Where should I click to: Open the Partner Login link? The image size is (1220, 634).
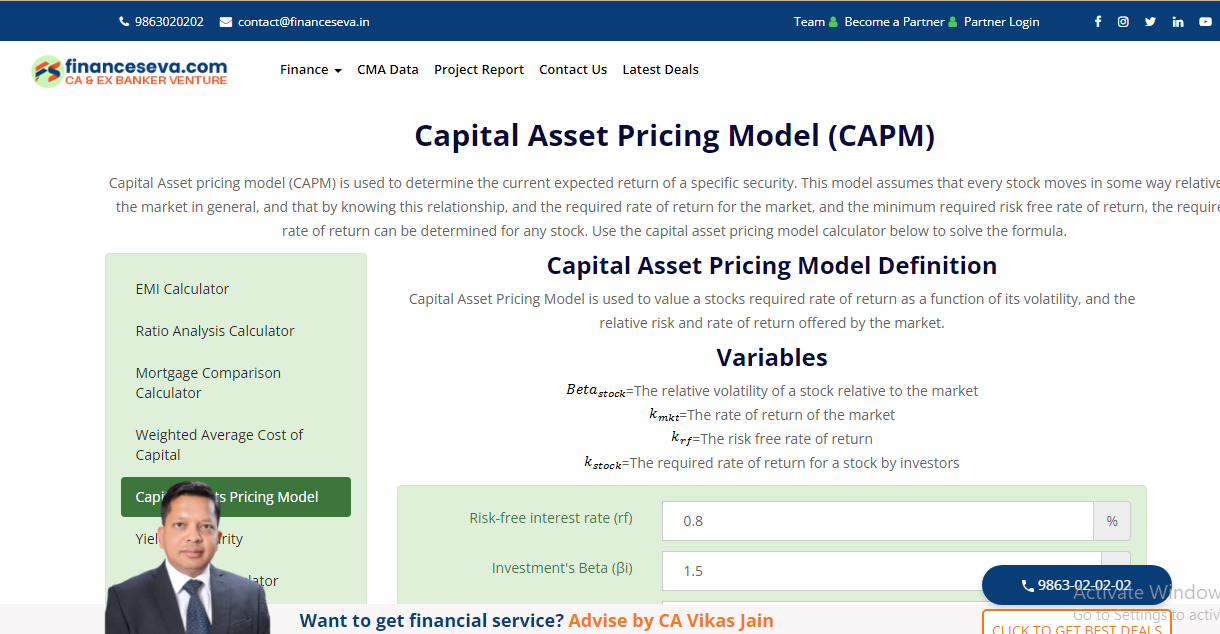(1001, 22)
